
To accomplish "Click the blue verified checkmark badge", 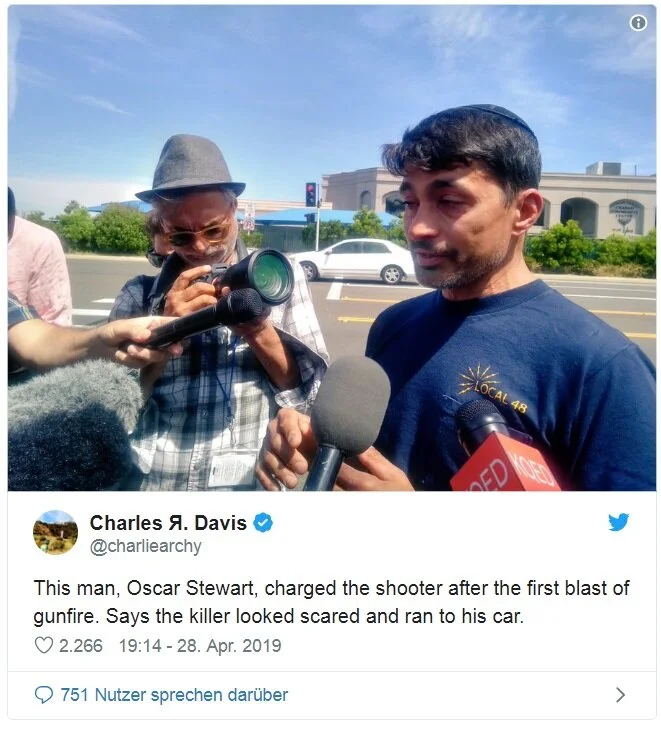I will [x=263, y=523].
